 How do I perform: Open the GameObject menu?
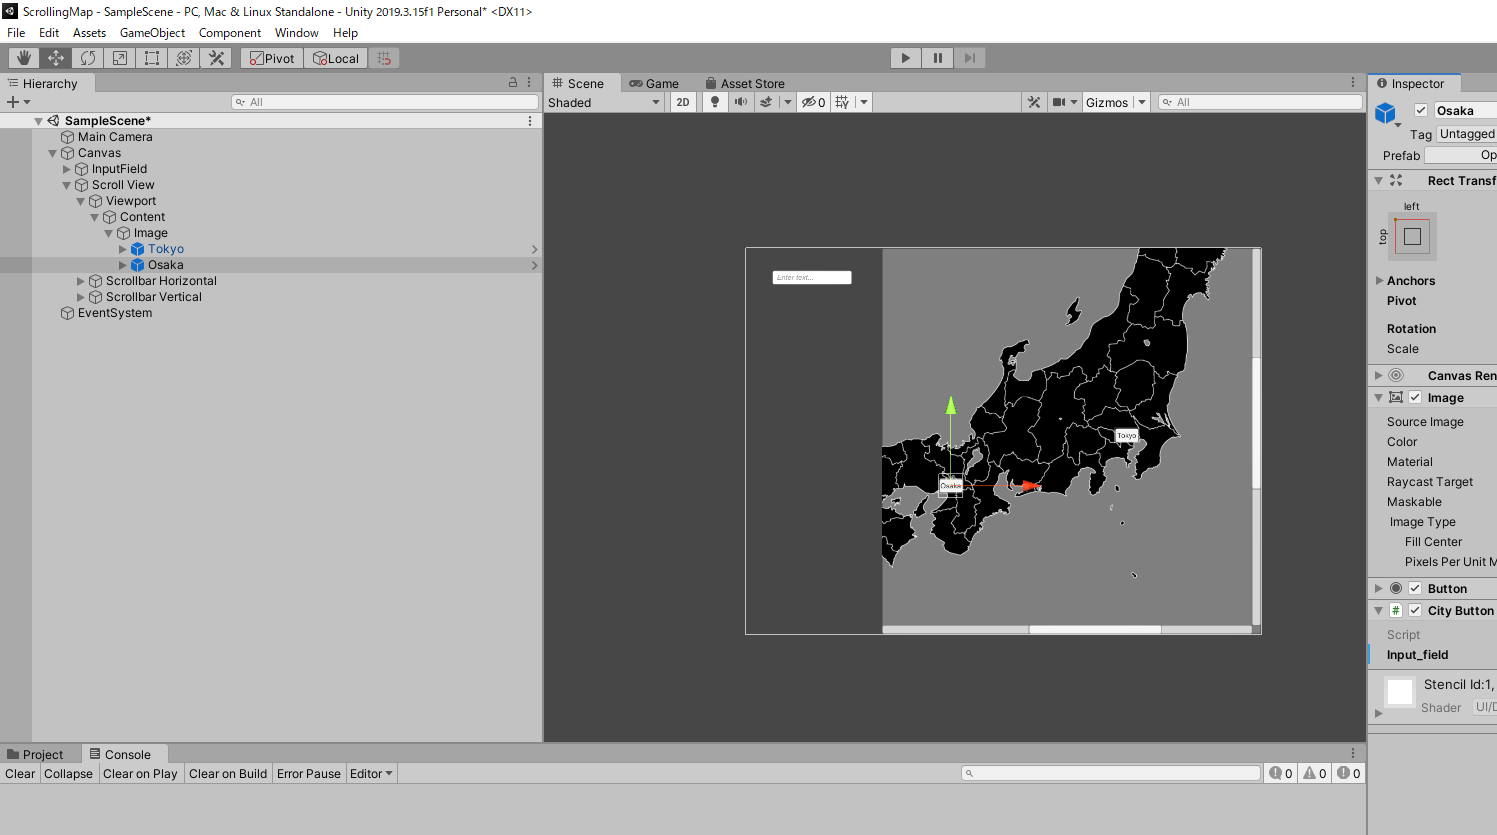(152, 33)
